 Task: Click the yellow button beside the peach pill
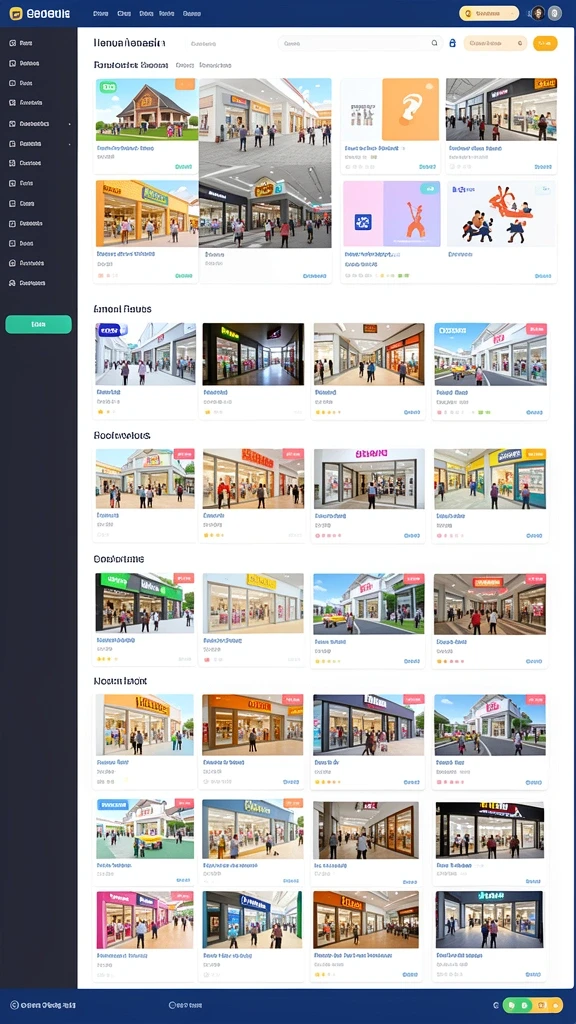545,43
